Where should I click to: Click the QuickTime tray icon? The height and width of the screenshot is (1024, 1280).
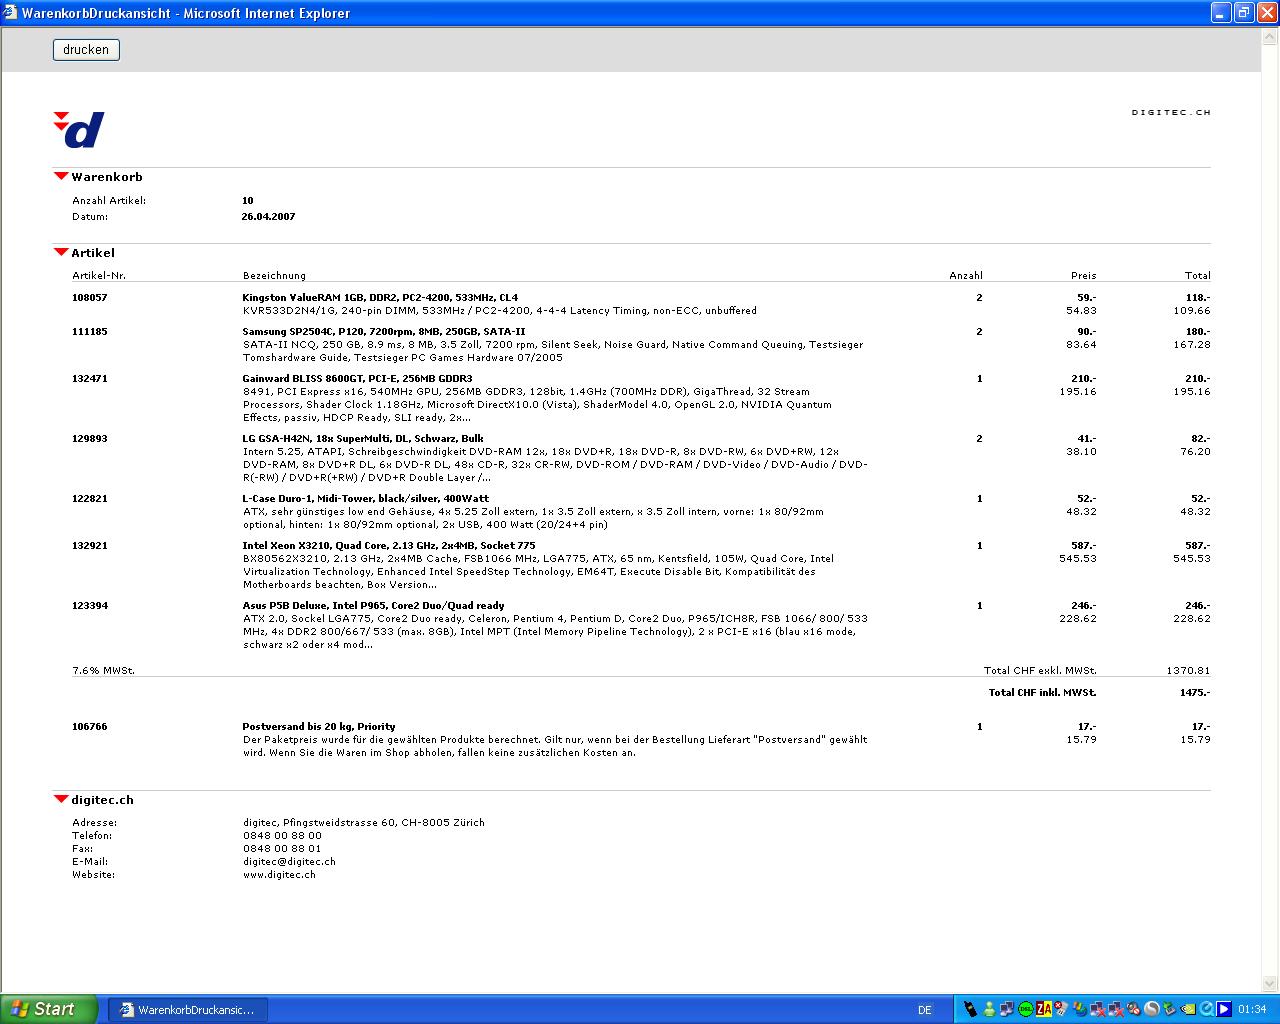pyautogui.click(x=1206, y=1009)
